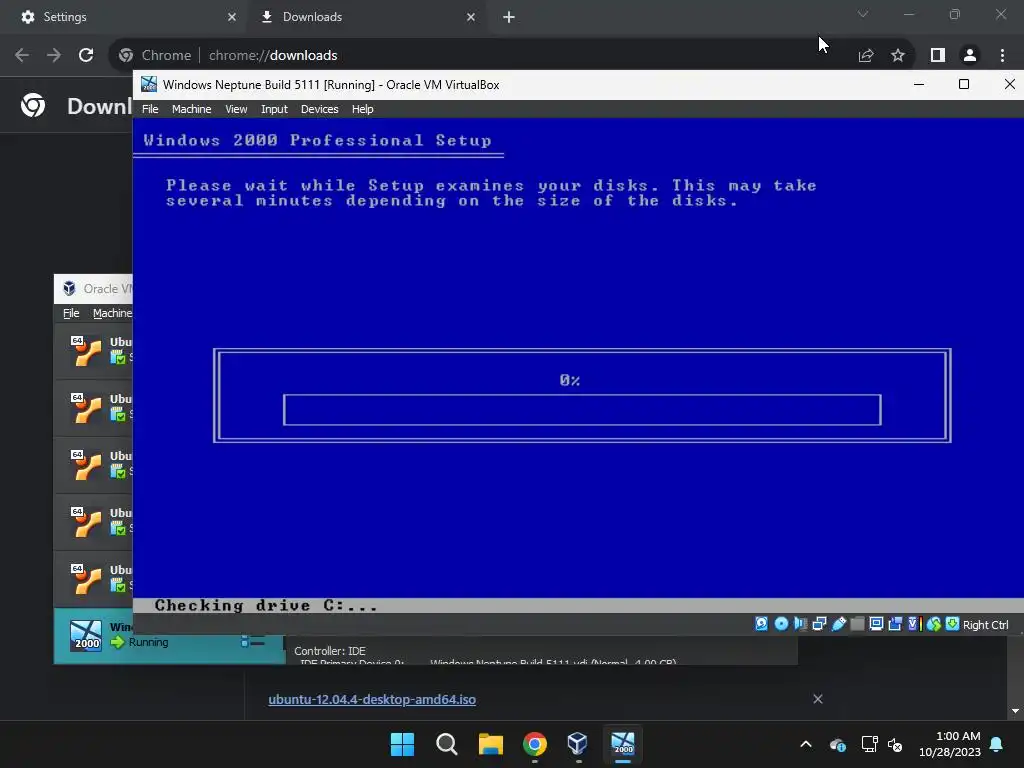Open the View menu in VM window
Screen dimensions: 1024x768
(x=236, y=109)
